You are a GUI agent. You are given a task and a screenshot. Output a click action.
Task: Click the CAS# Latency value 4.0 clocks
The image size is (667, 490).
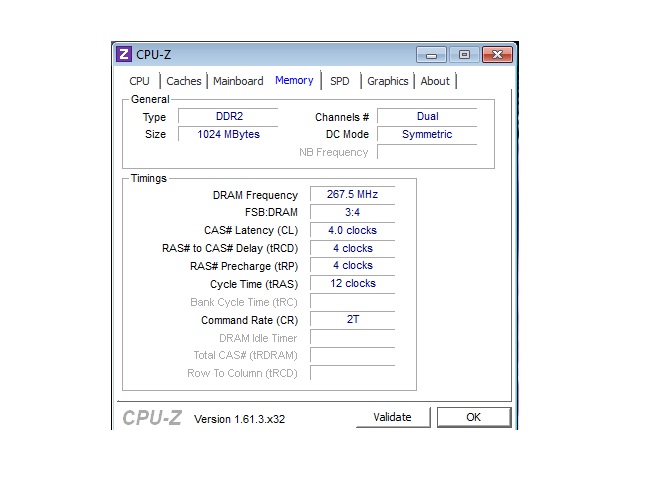(x=353, y=230)
